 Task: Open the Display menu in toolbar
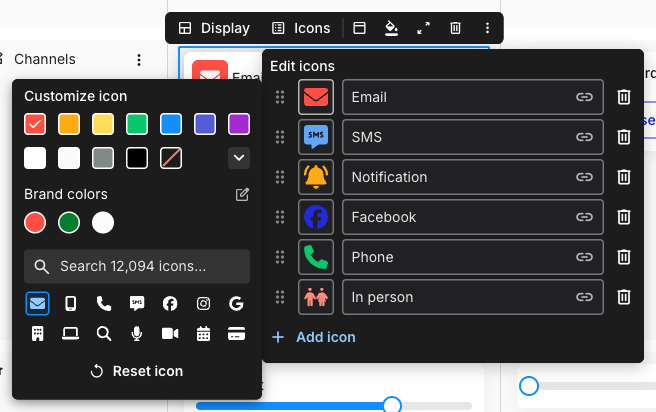coord(214,28)
